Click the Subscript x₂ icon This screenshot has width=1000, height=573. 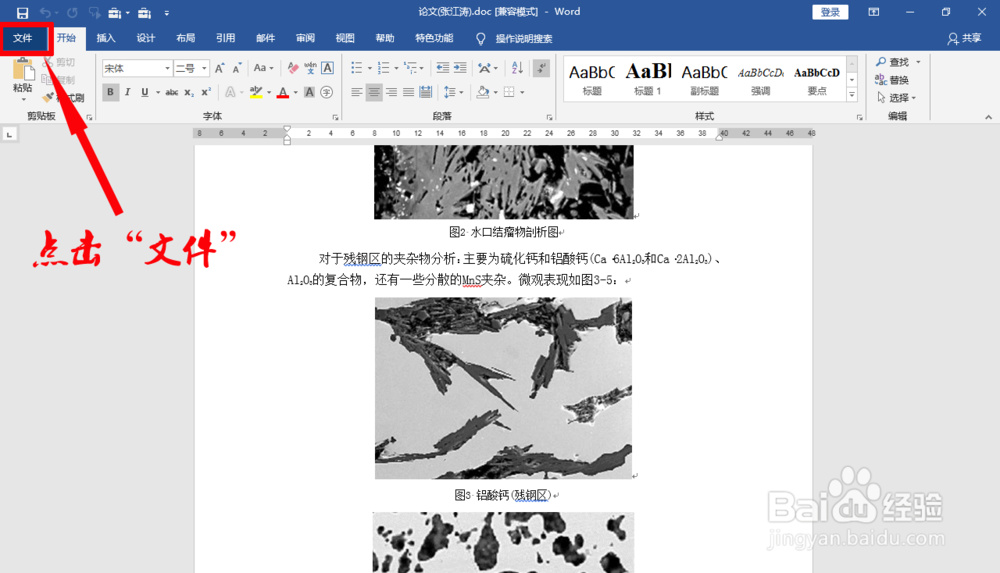(x=189, y=93)
